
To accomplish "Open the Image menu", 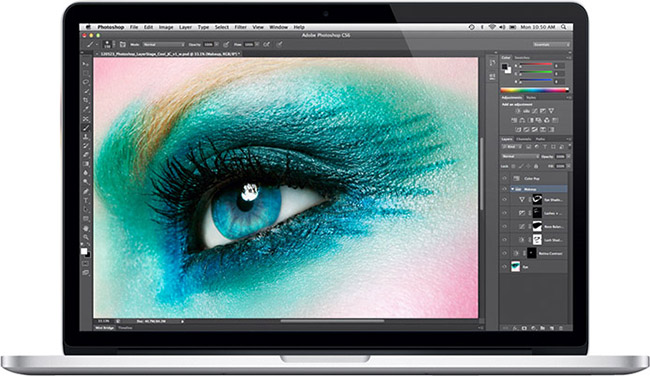I will coord(166,27).
